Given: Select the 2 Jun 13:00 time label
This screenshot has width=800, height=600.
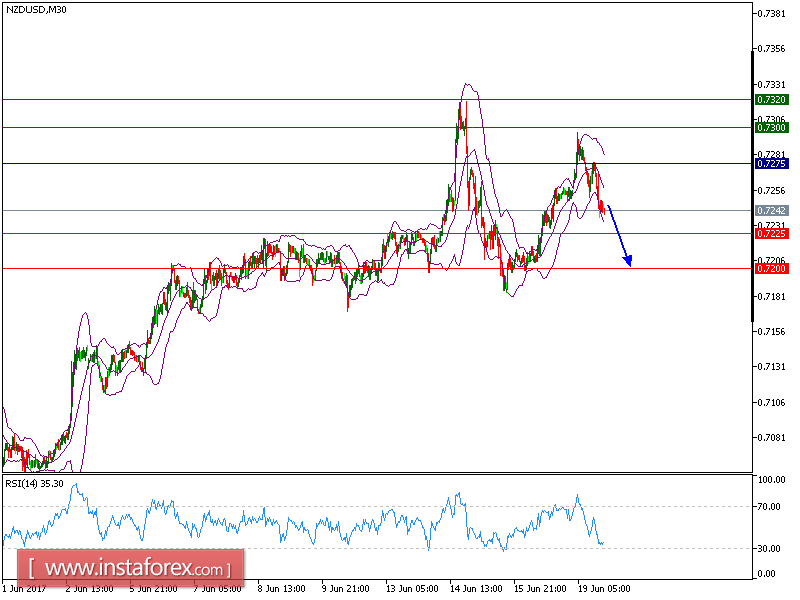Looking at the screenshot, I should coord(89,589).
